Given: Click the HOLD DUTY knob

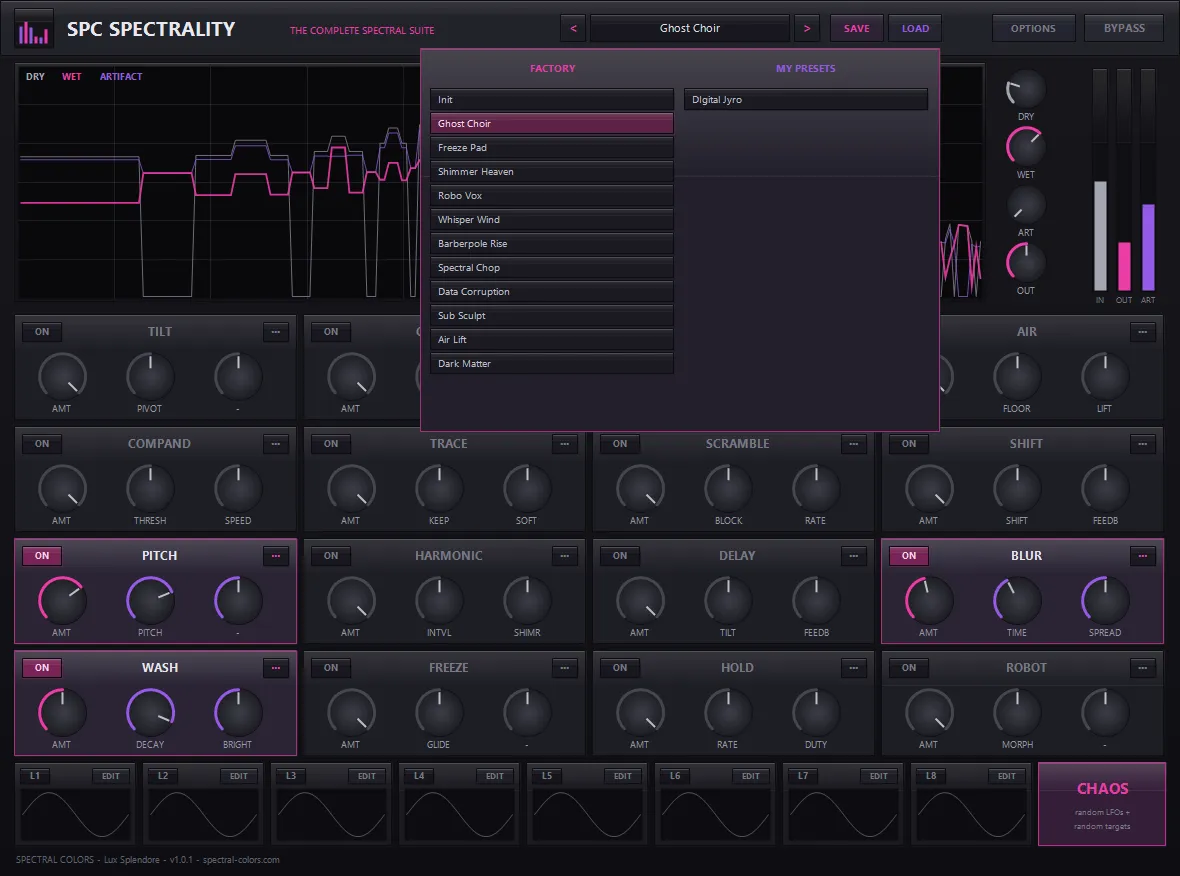Looking at the screenshot, I should coord(817,713).
